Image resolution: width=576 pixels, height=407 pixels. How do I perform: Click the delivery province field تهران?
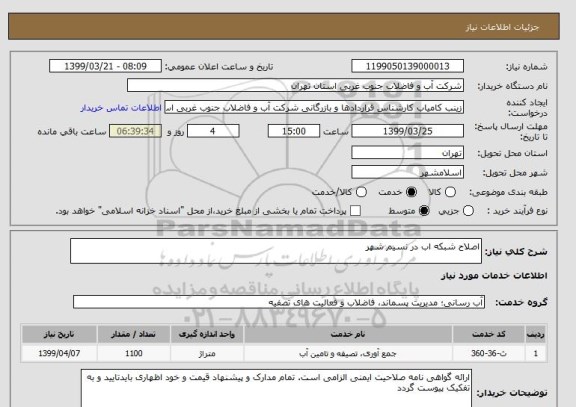pyautogui.click(x=407, y=153)
